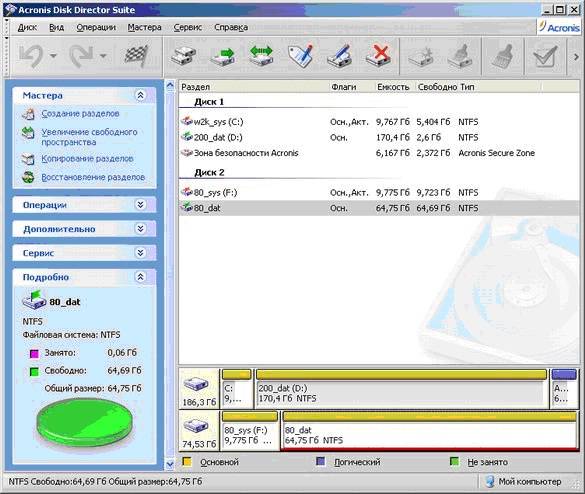This screenshot has width=585, height=494.
Task: Click the 74,53 Гб disk icon
Action: [x=196, y=426]
